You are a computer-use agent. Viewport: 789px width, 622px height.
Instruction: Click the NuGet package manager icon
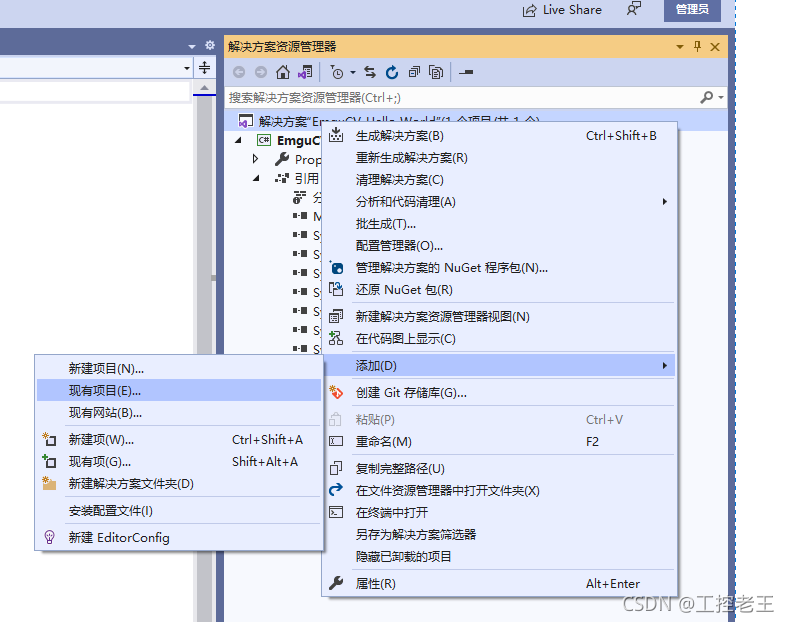[336, 268]
